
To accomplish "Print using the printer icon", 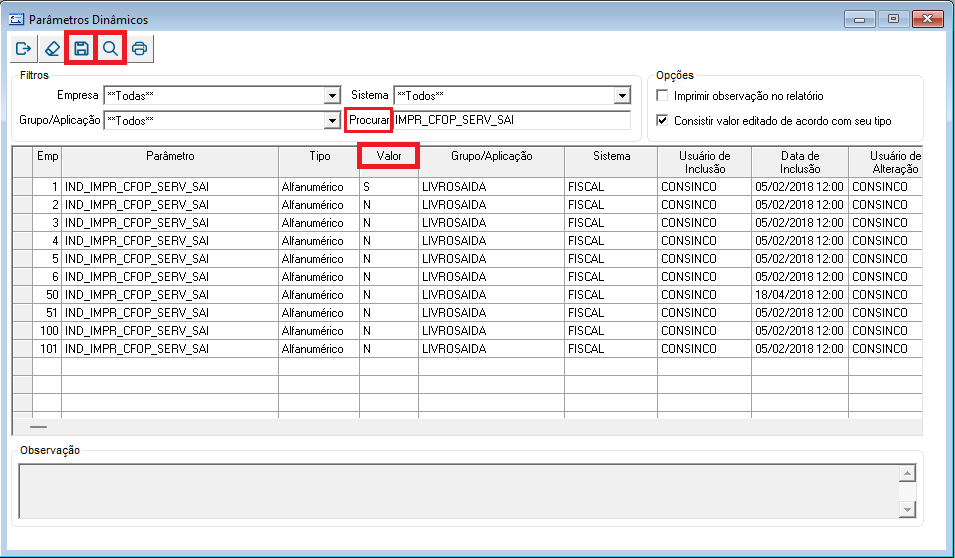I will [139, 49].
